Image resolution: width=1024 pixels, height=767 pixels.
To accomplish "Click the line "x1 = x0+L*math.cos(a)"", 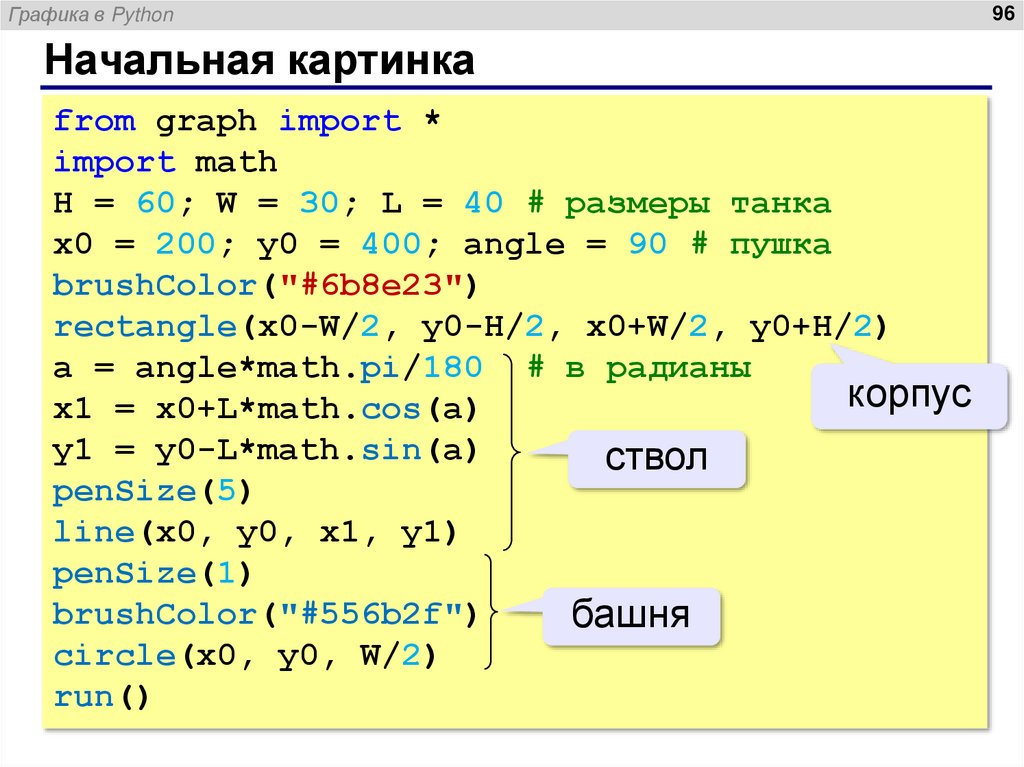I will click(x=265, y=410).
